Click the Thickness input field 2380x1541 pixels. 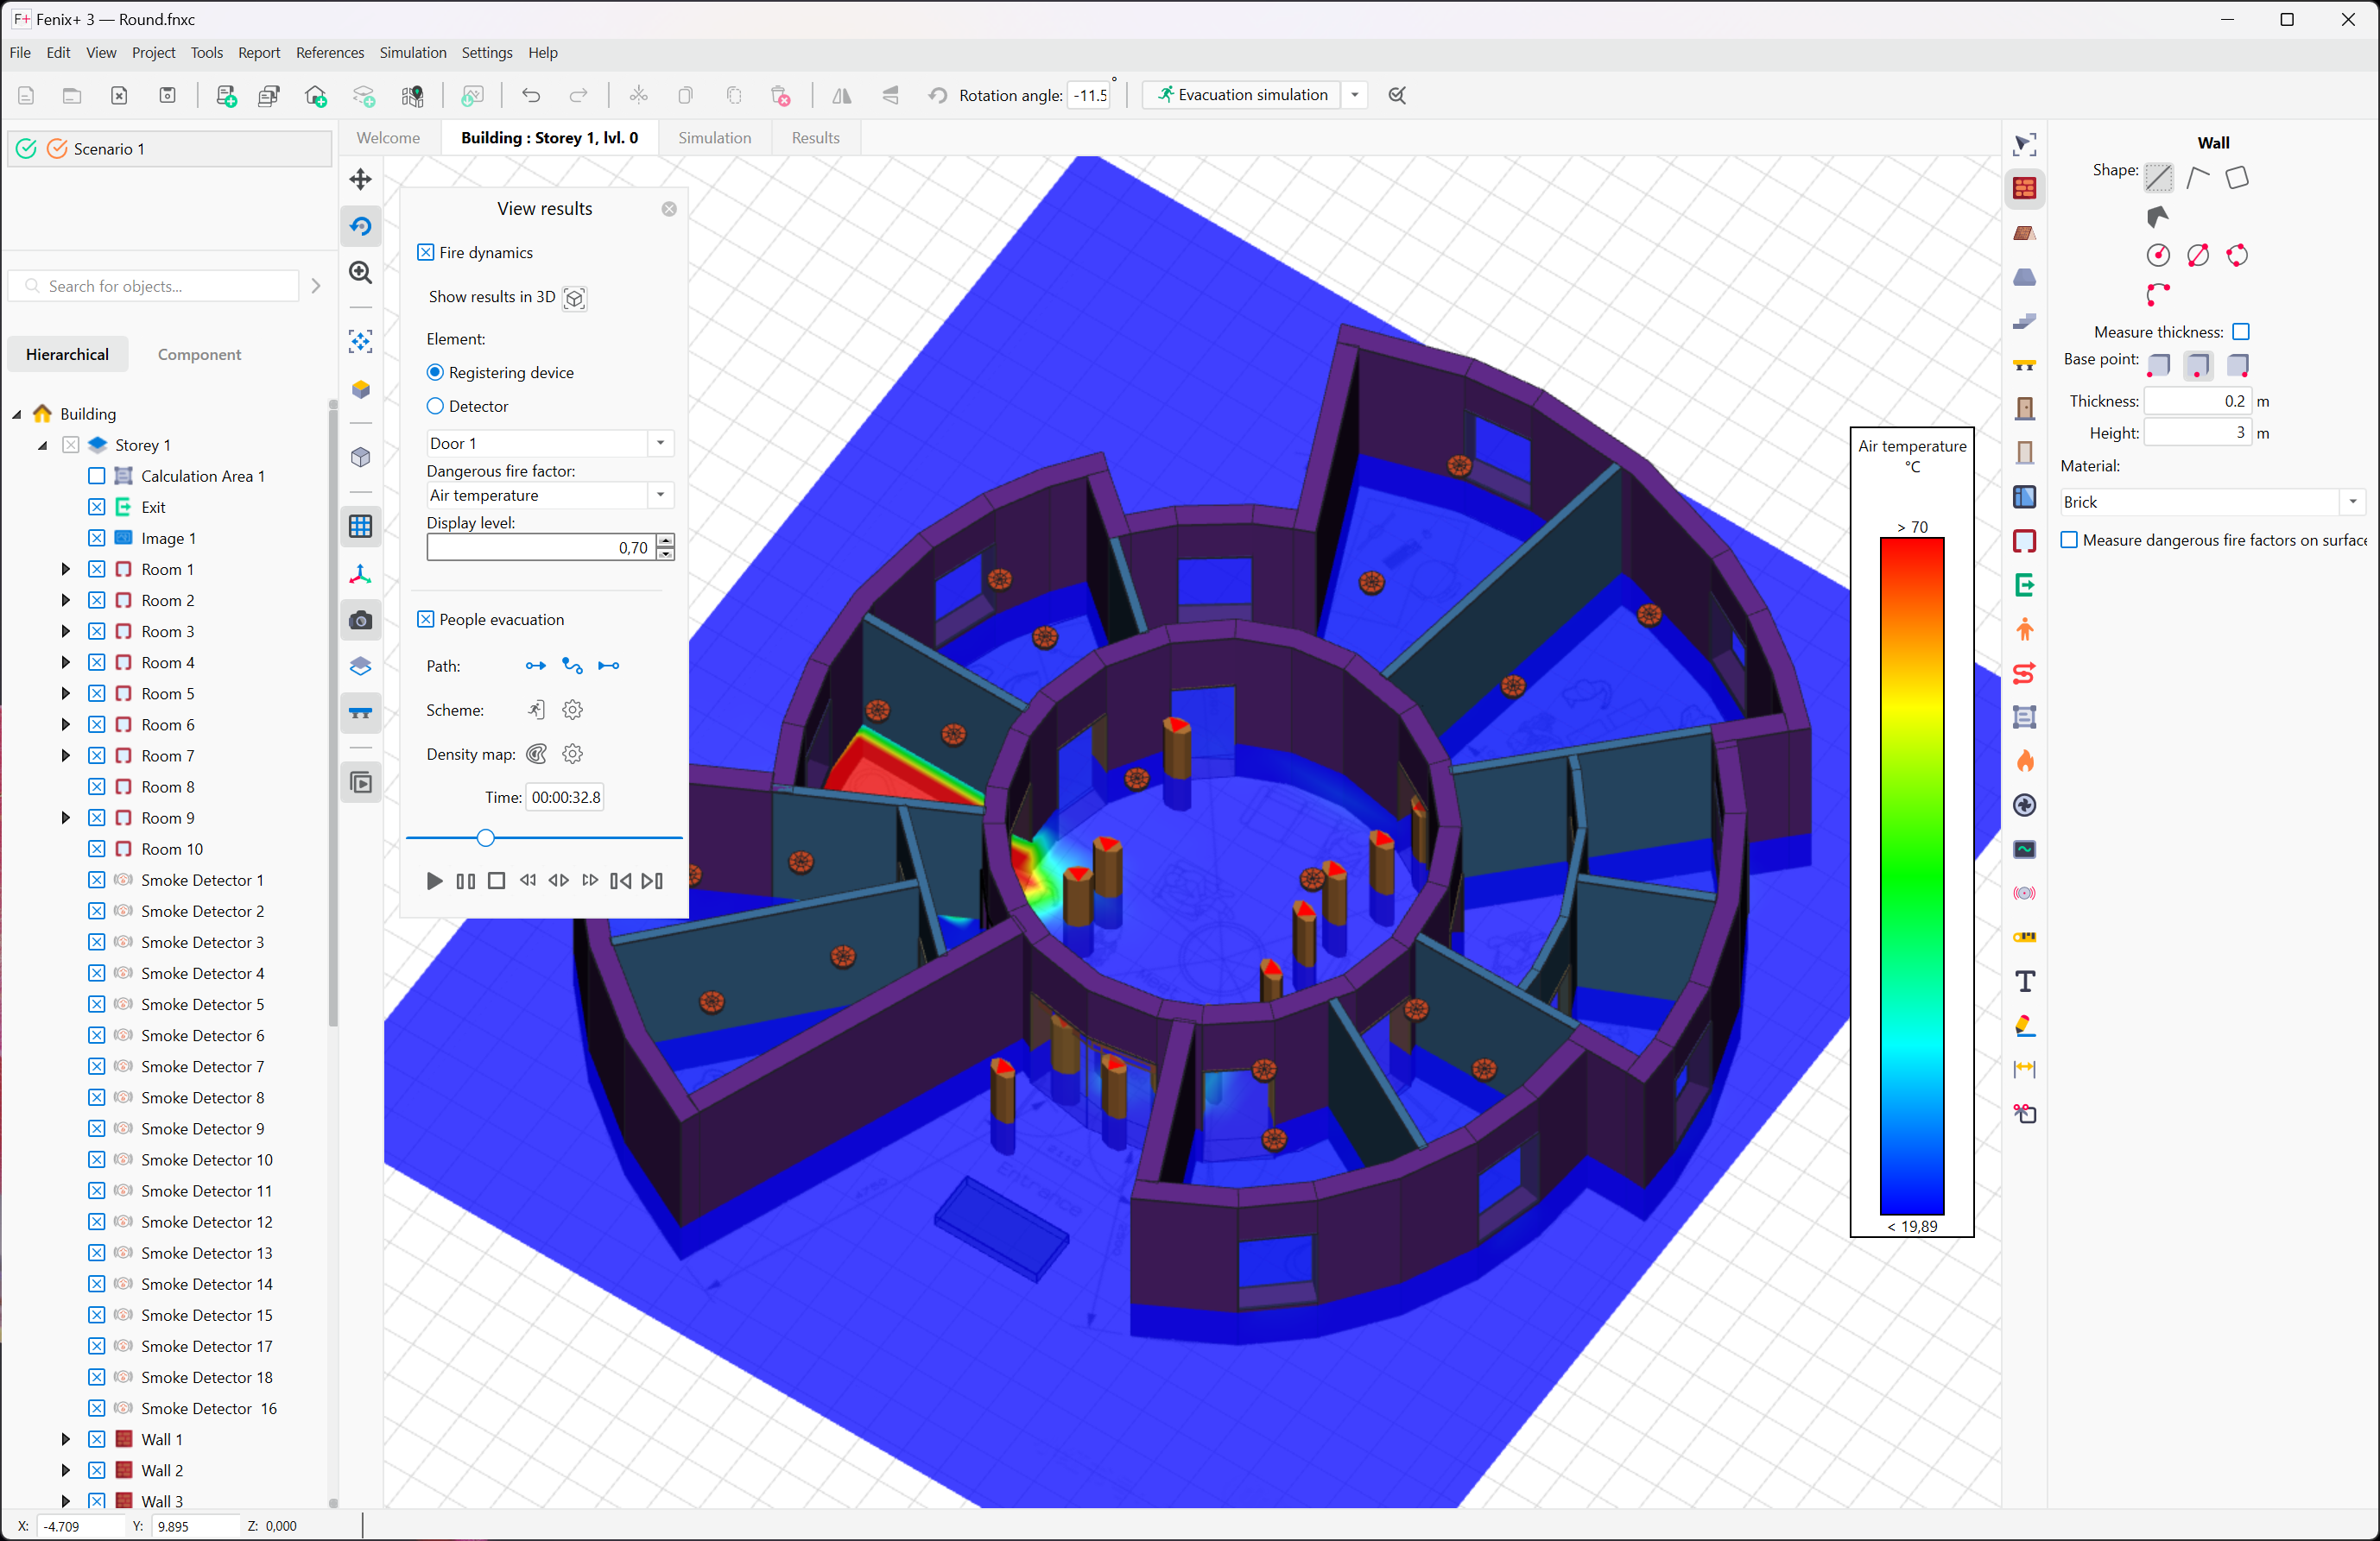click(2196, 401)
